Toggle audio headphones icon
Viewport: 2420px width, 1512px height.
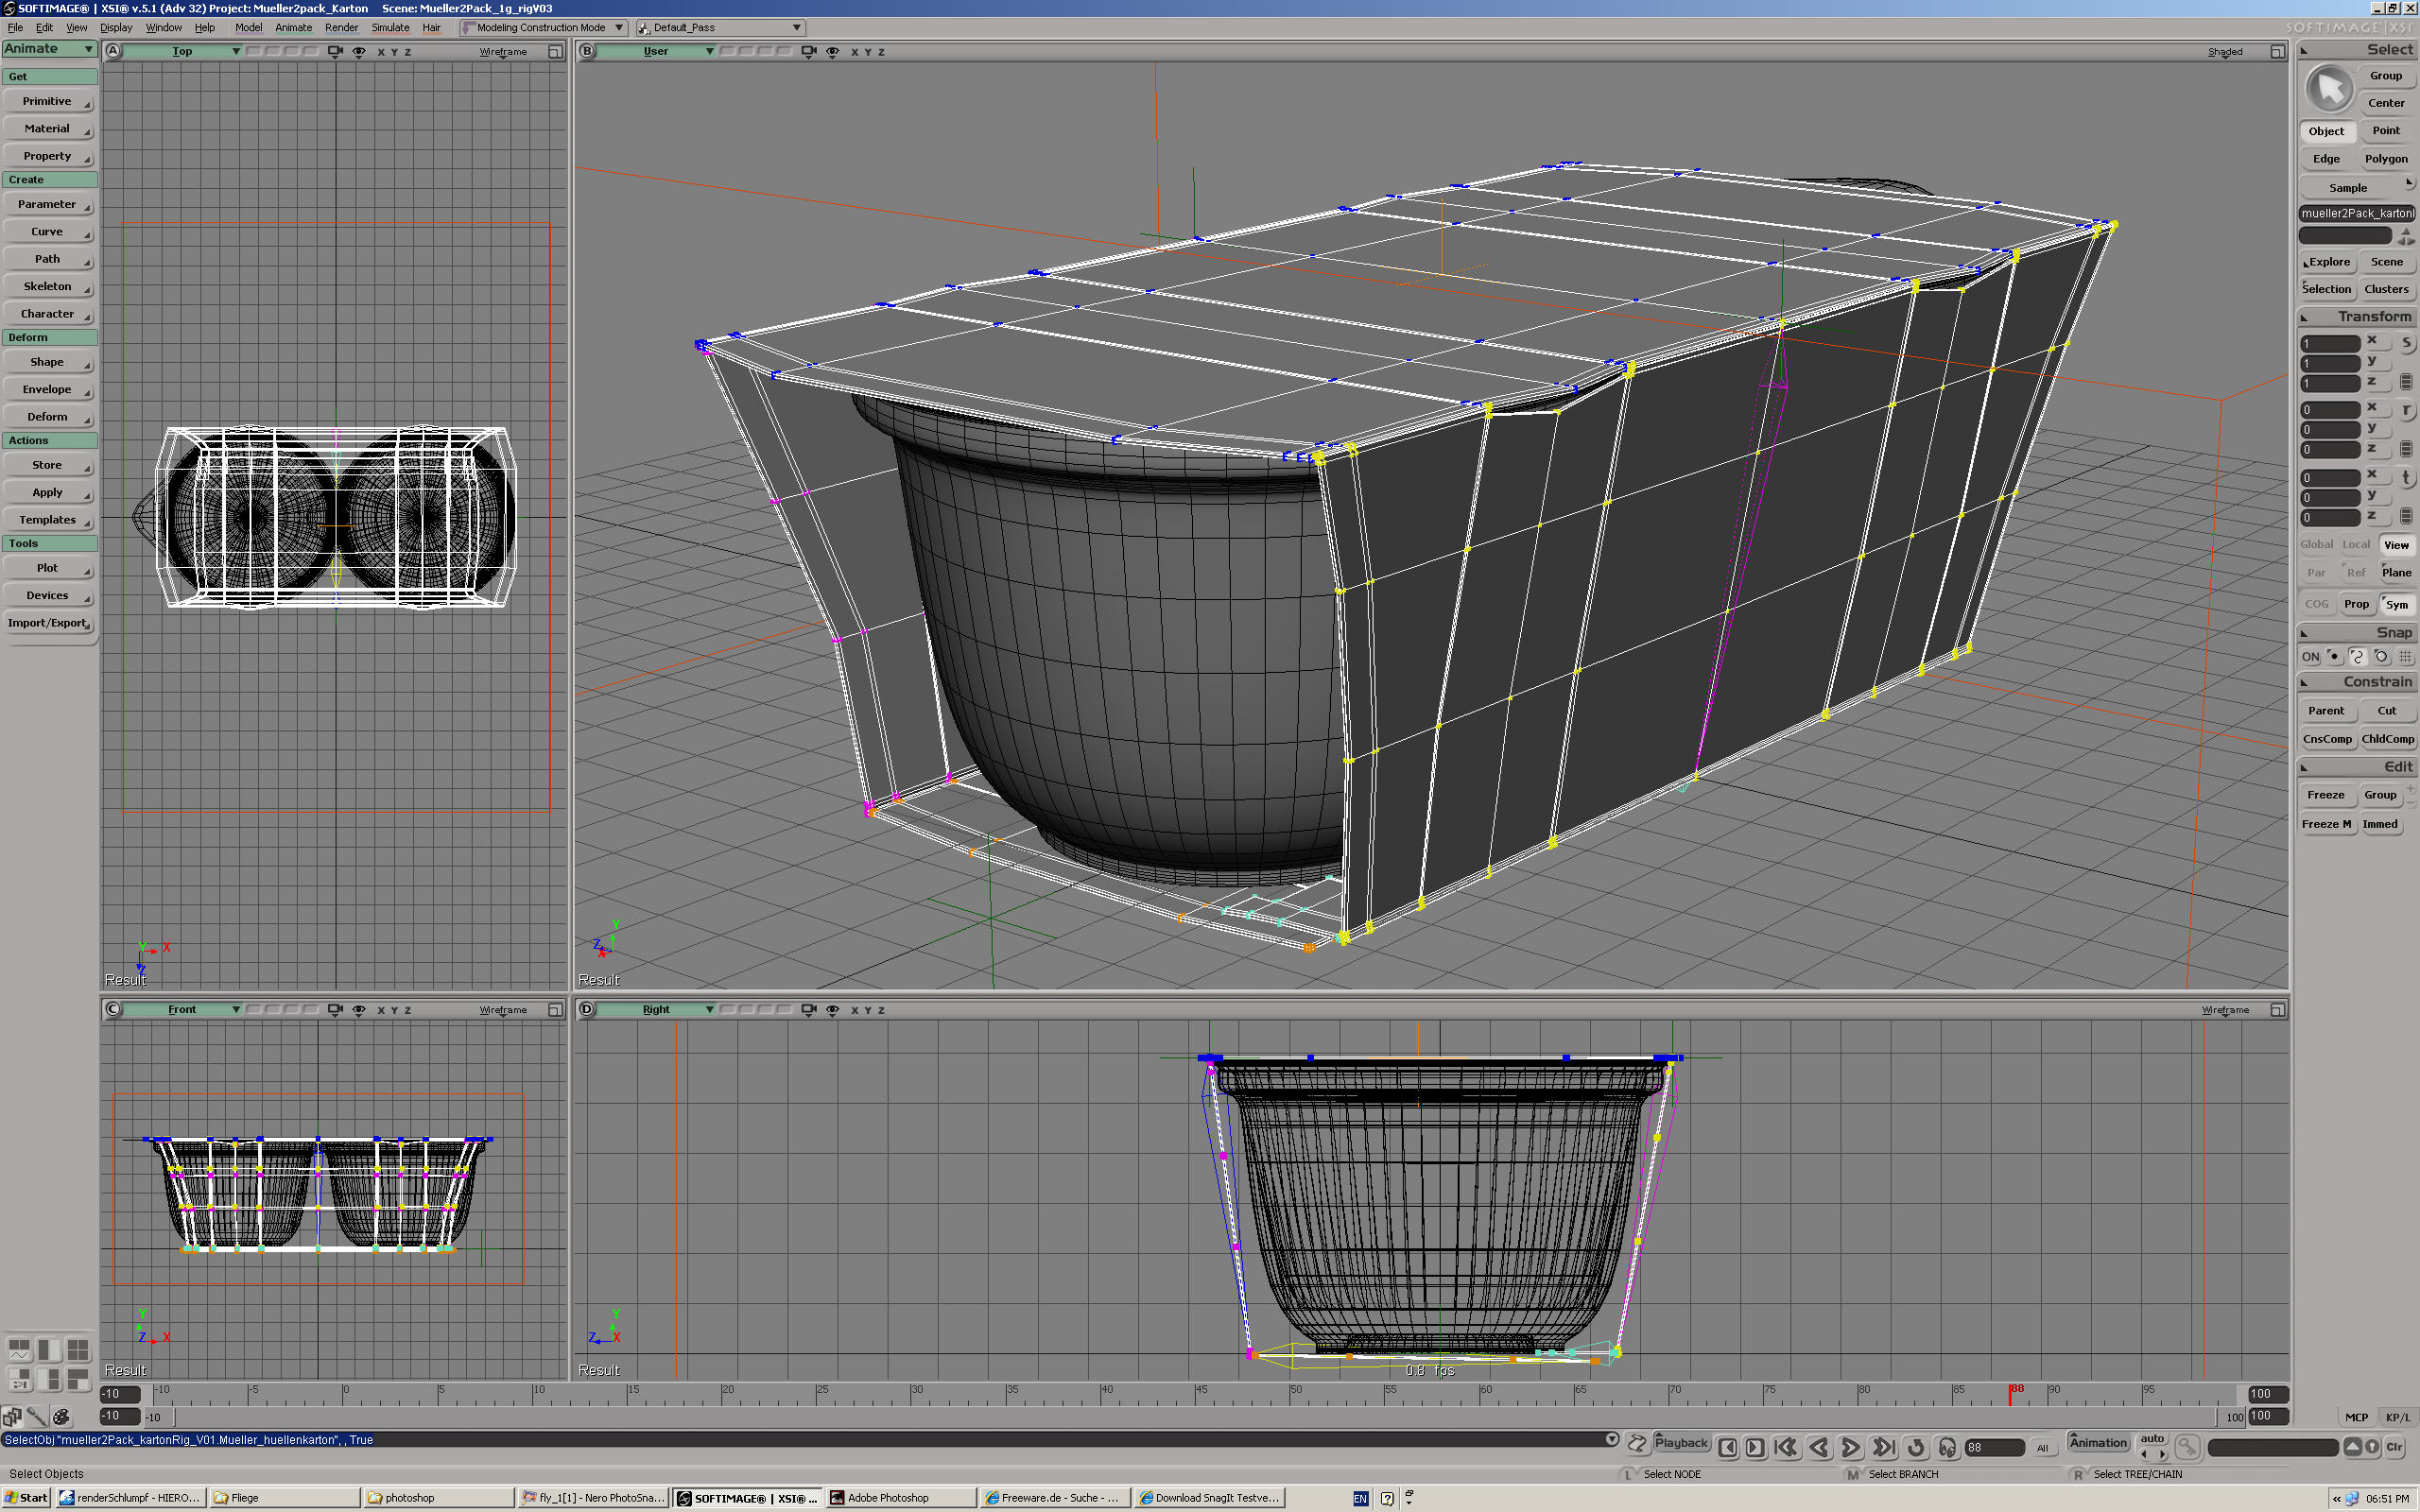coord(1947,1447)
